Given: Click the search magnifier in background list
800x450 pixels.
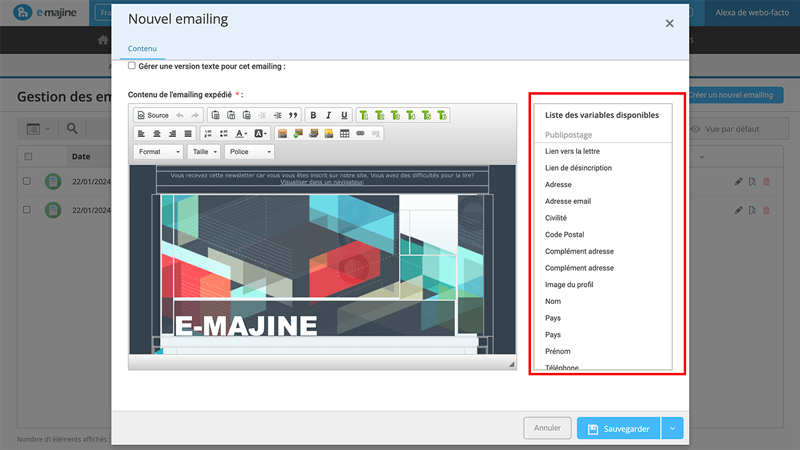Looking at the screenshot, I should [x=72, y=129].
